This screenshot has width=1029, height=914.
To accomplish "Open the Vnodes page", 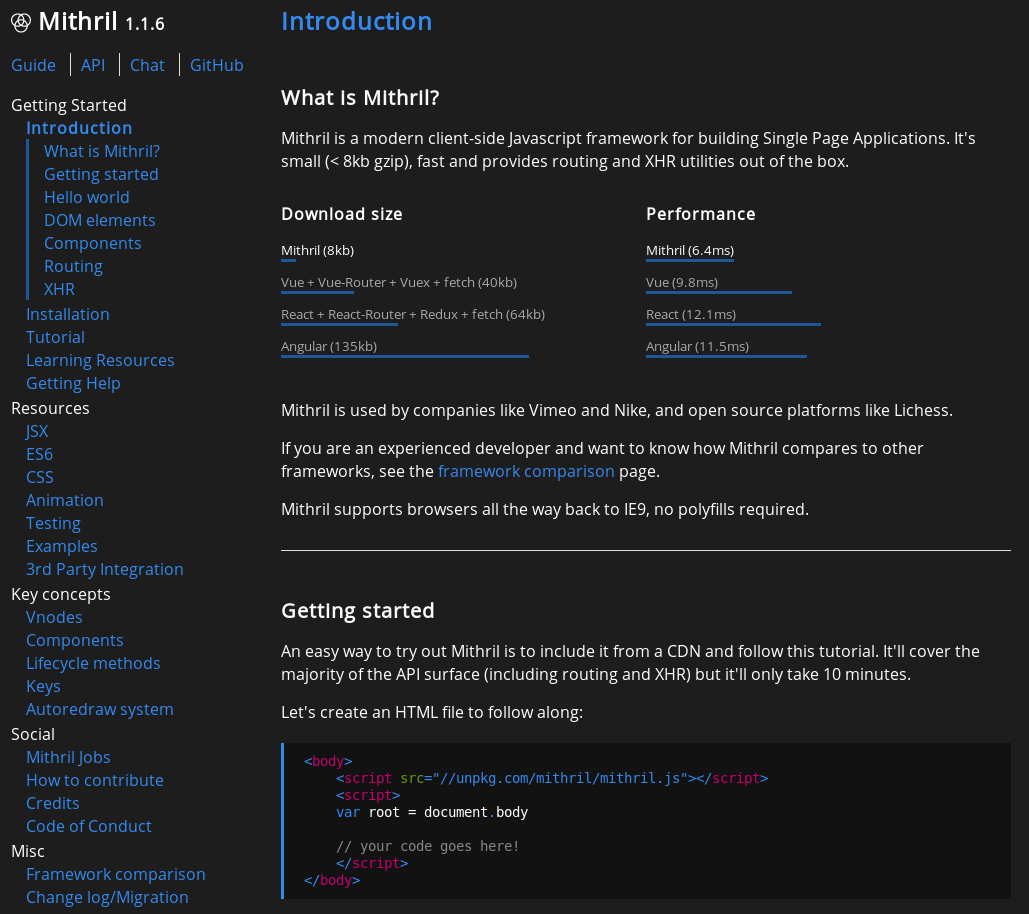I will [54, 617].
